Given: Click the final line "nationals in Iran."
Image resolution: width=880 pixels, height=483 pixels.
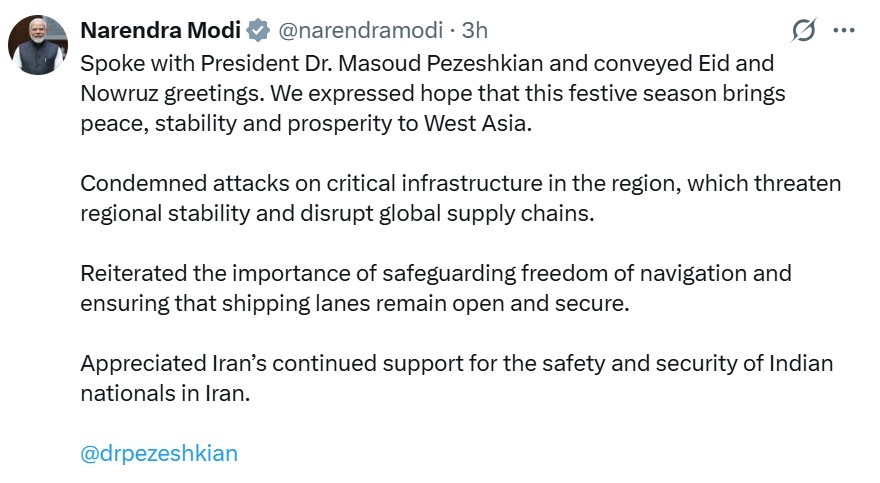Looking at the screenshot, I should [164, 393].
